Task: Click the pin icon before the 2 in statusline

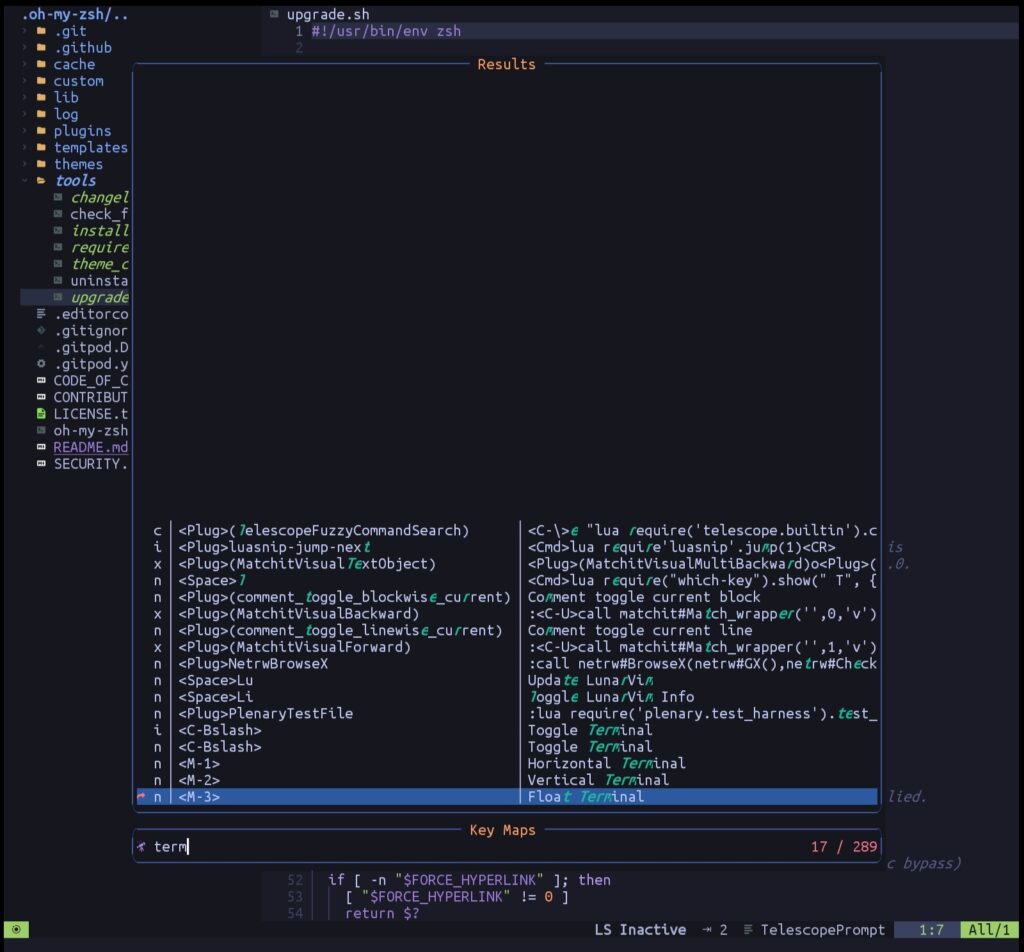Action: 705,929
